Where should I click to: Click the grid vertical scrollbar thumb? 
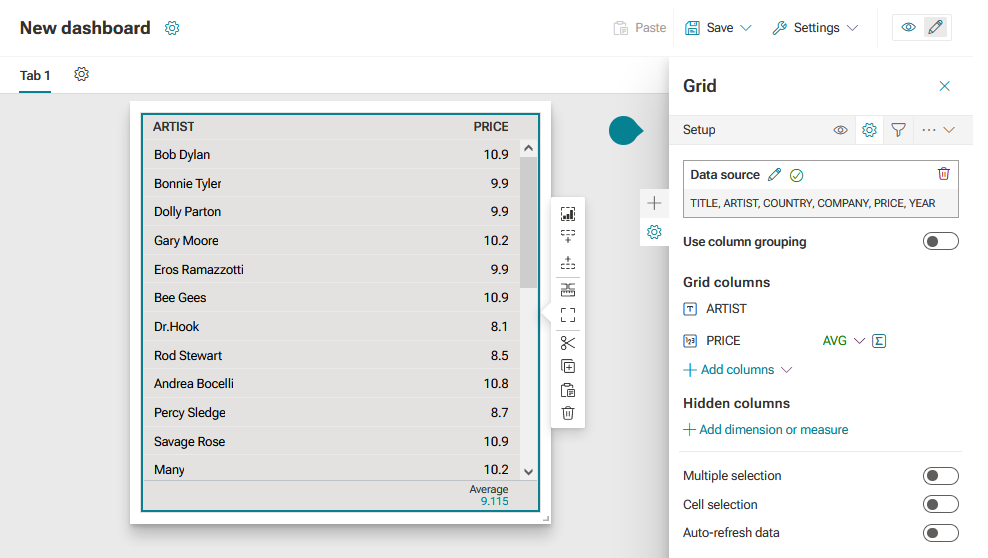click(529, 222)
